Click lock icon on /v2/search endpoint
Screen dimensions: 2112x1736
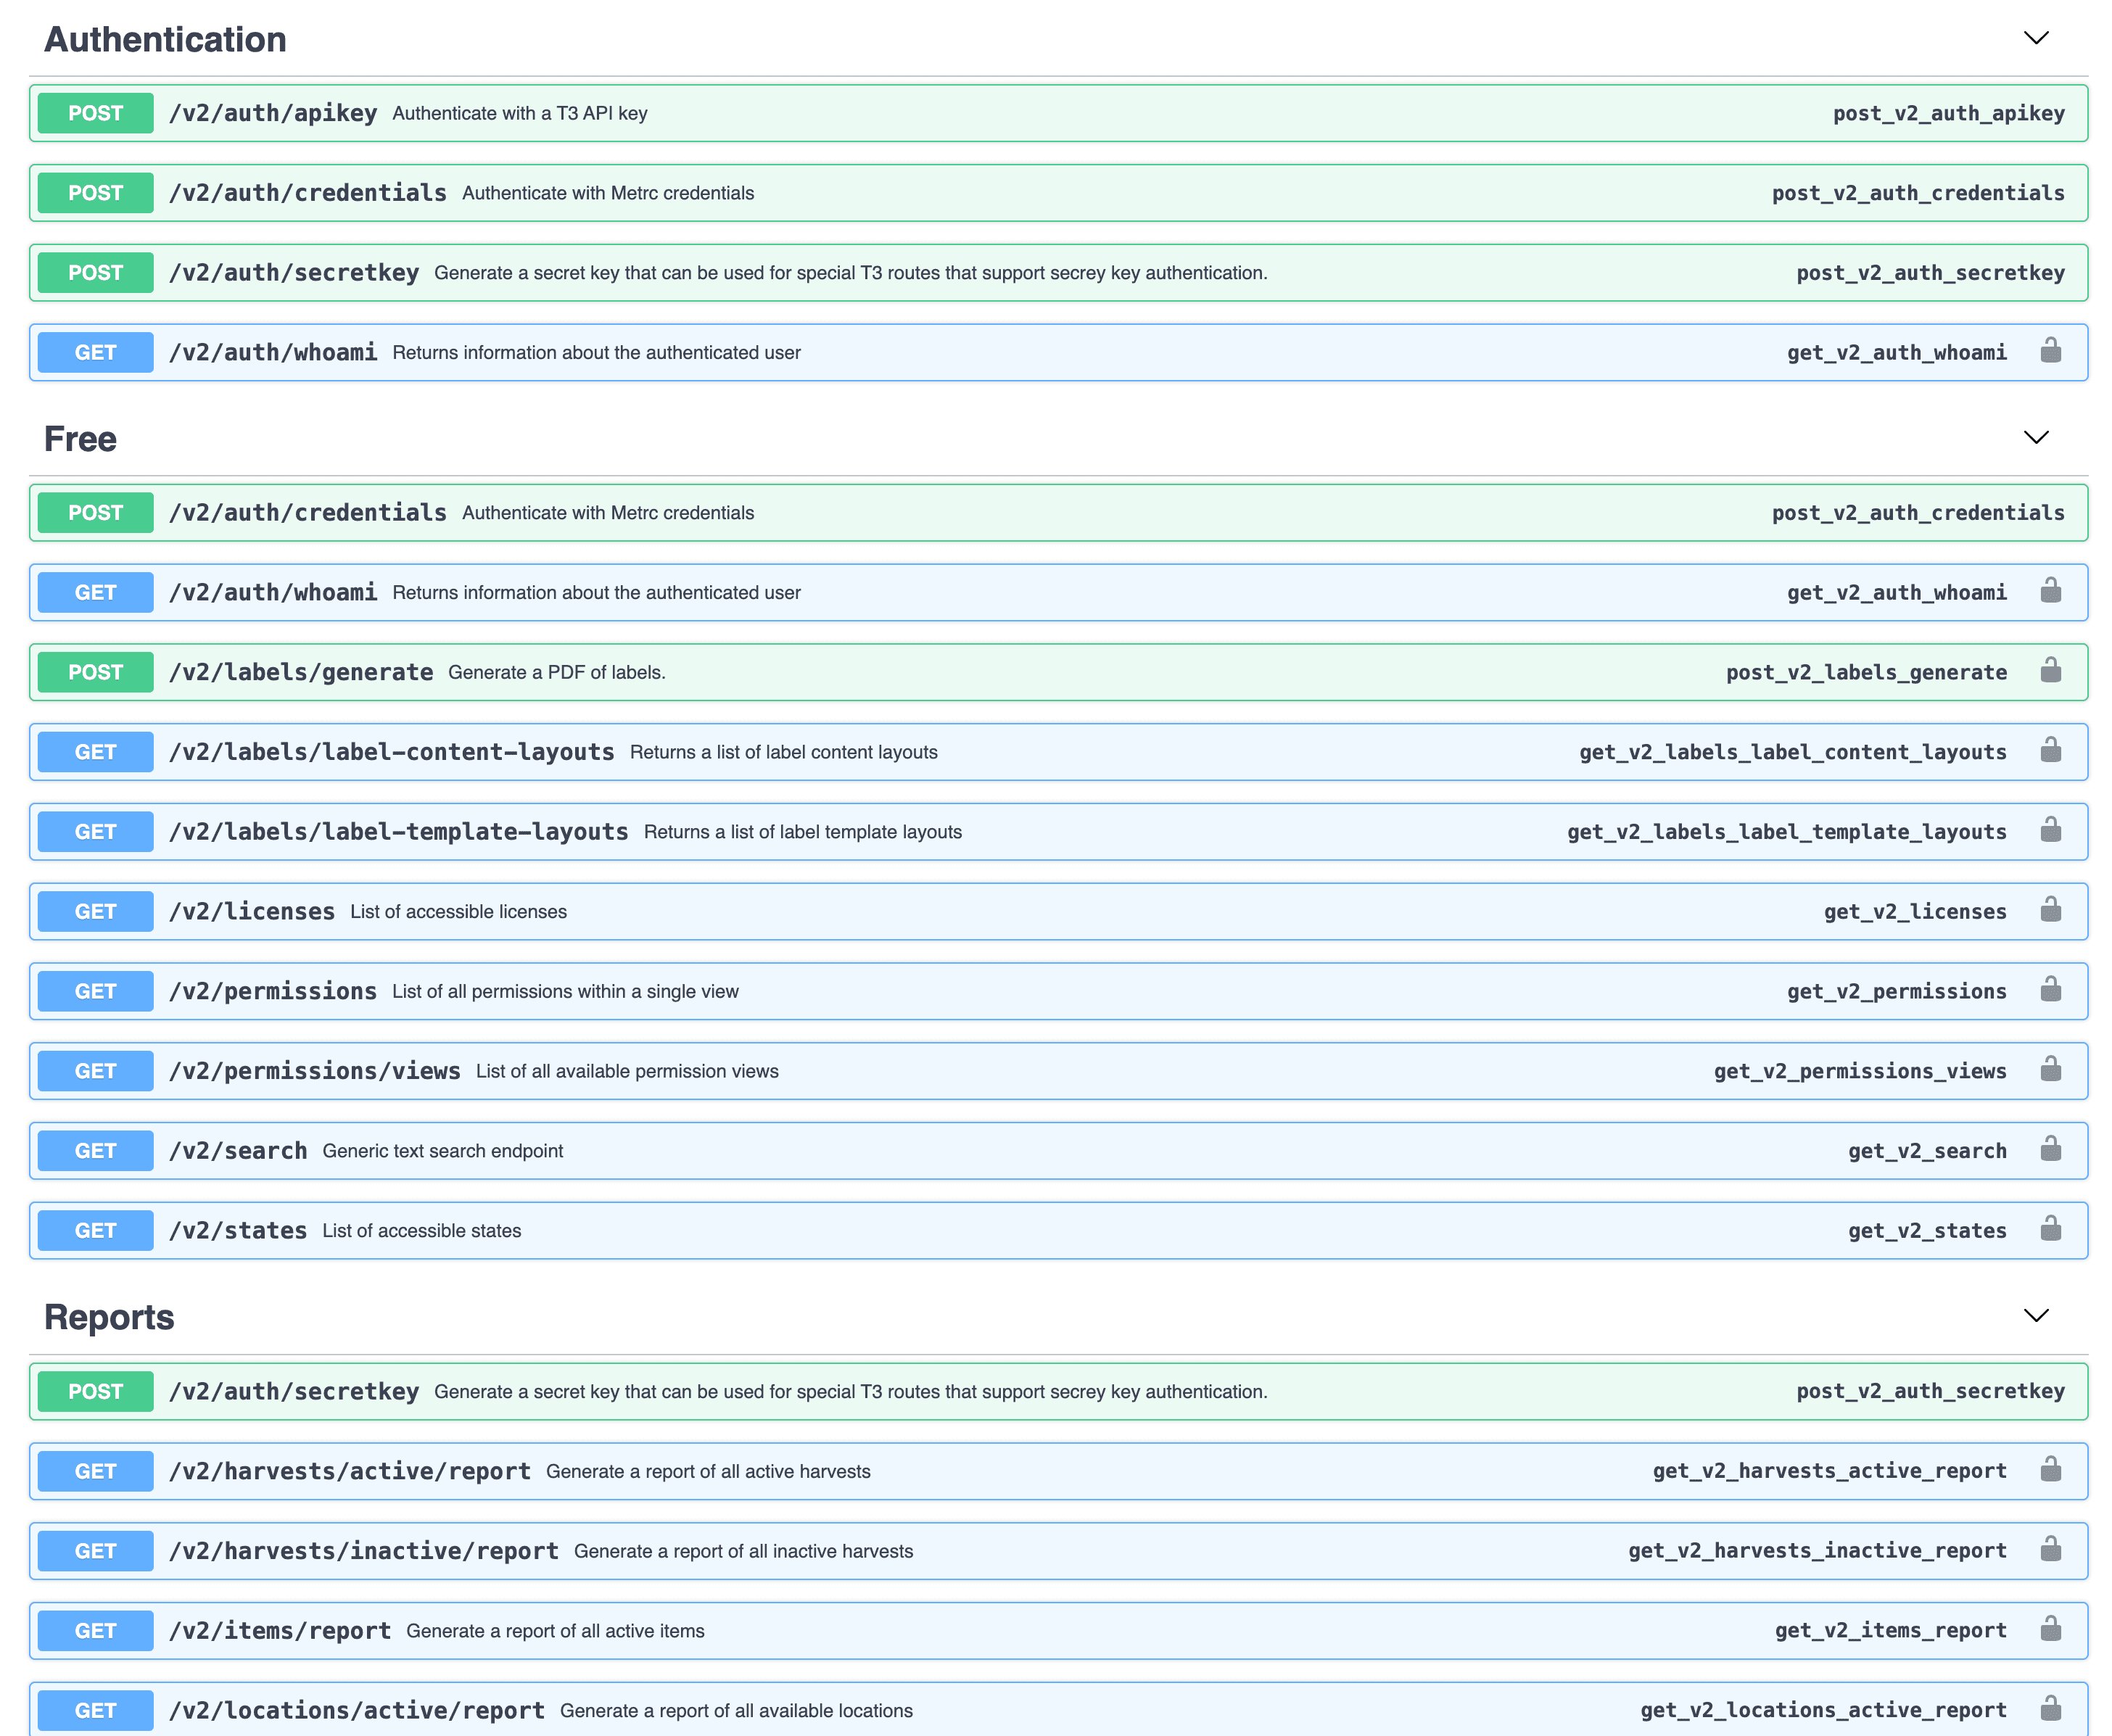pos(2050,1149)
